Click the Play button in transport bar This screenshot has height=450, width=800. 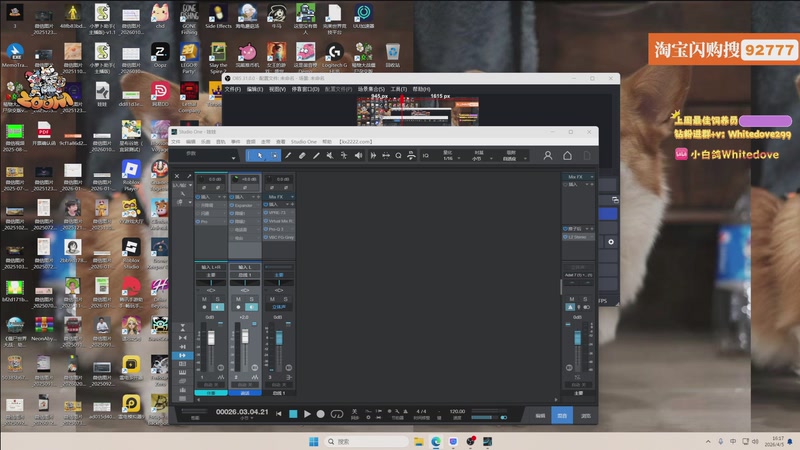[x=307, y=414]
